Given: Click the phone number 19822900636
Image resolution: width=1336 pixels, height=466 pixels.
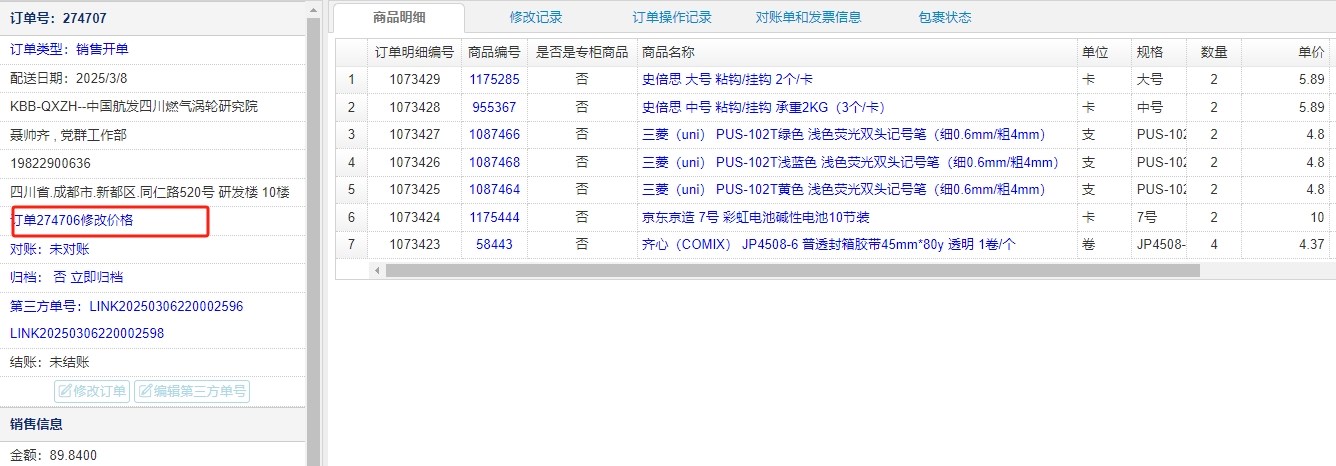Looking at the screenshot, I should [x=50, y=163].
